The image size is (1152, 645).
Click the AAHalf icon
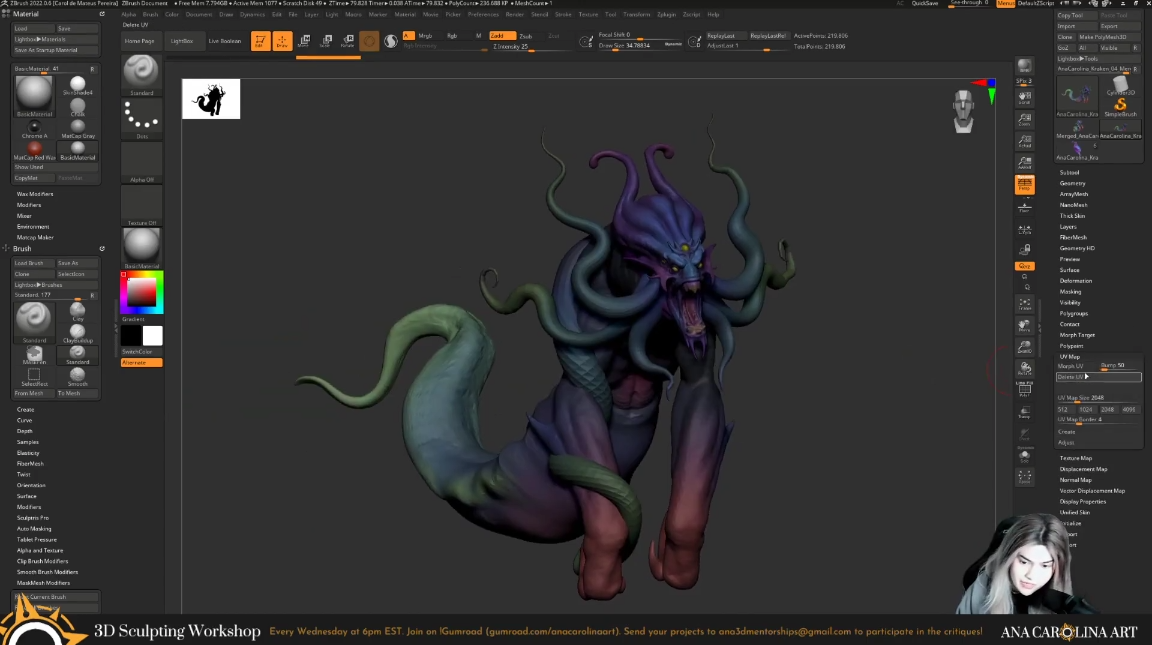coord(1024,162)
